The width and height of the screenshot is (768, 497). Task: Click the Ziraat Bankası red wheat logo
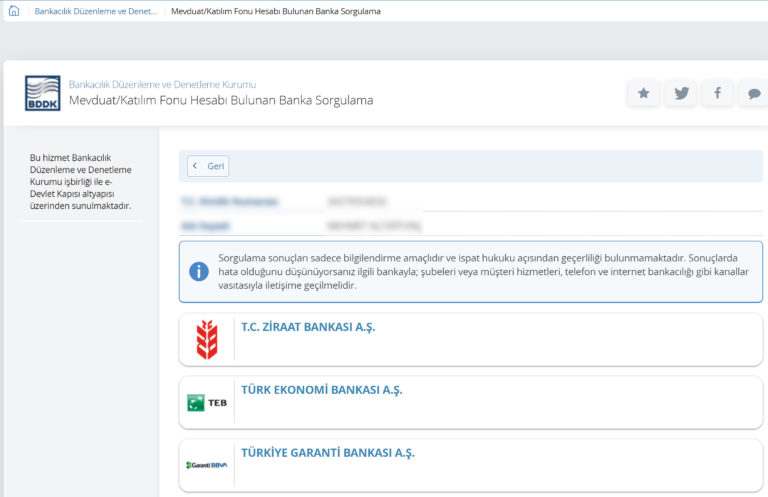[x=207, y=340]
